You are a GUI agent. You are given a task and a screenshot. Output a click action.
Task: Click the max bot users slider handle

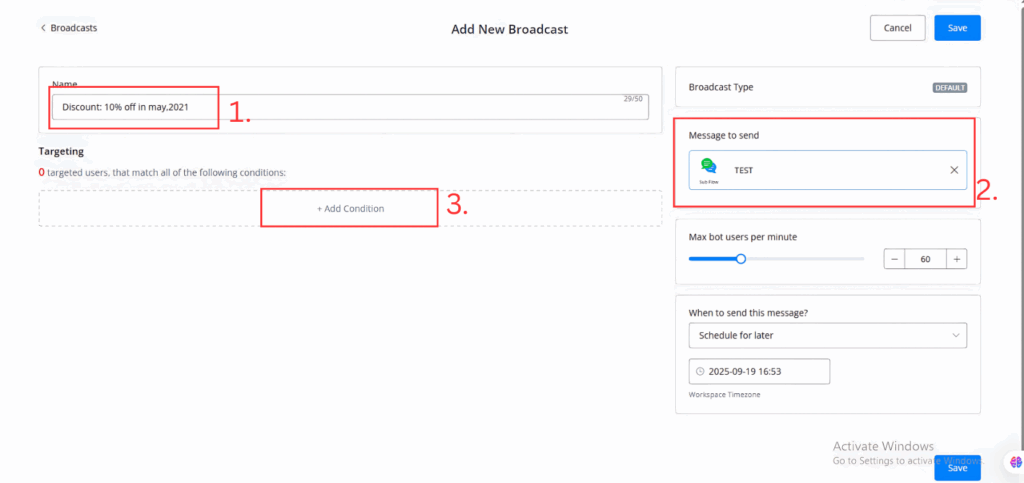coord(741,259)
